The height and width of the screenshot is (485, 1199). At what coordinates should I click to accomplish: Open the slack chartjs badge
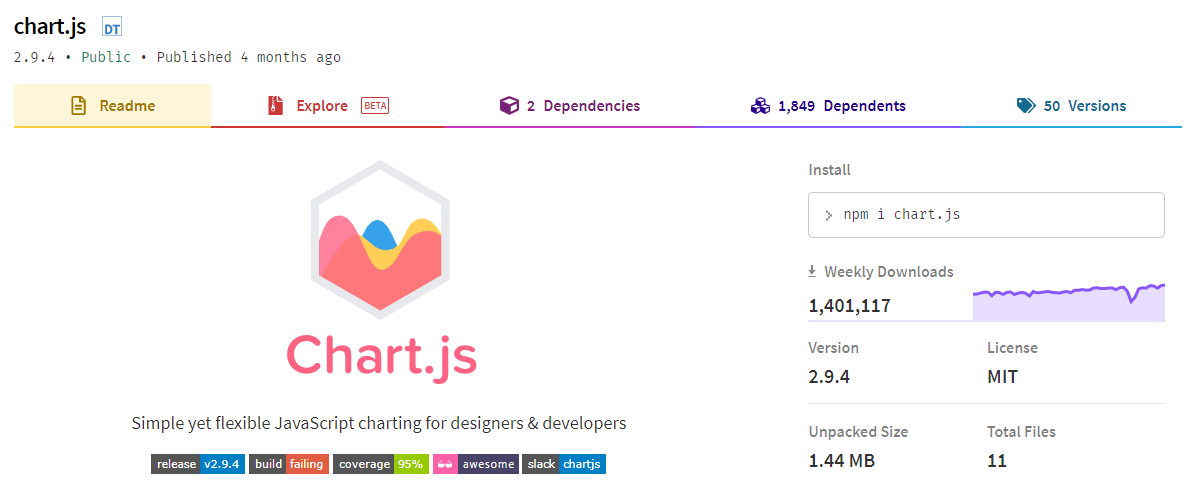tap(564, 464)
